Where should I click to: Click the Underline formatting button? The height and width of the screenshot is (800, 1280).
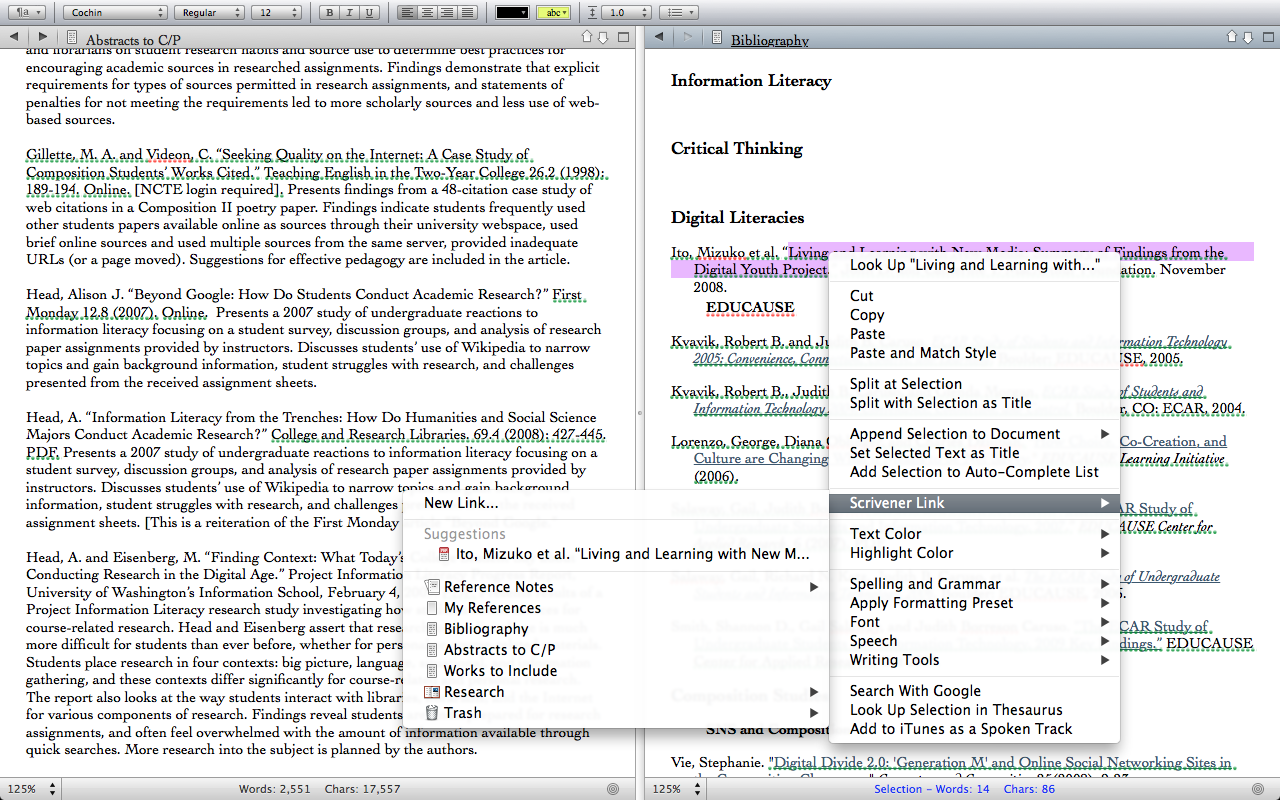point(370,13)
